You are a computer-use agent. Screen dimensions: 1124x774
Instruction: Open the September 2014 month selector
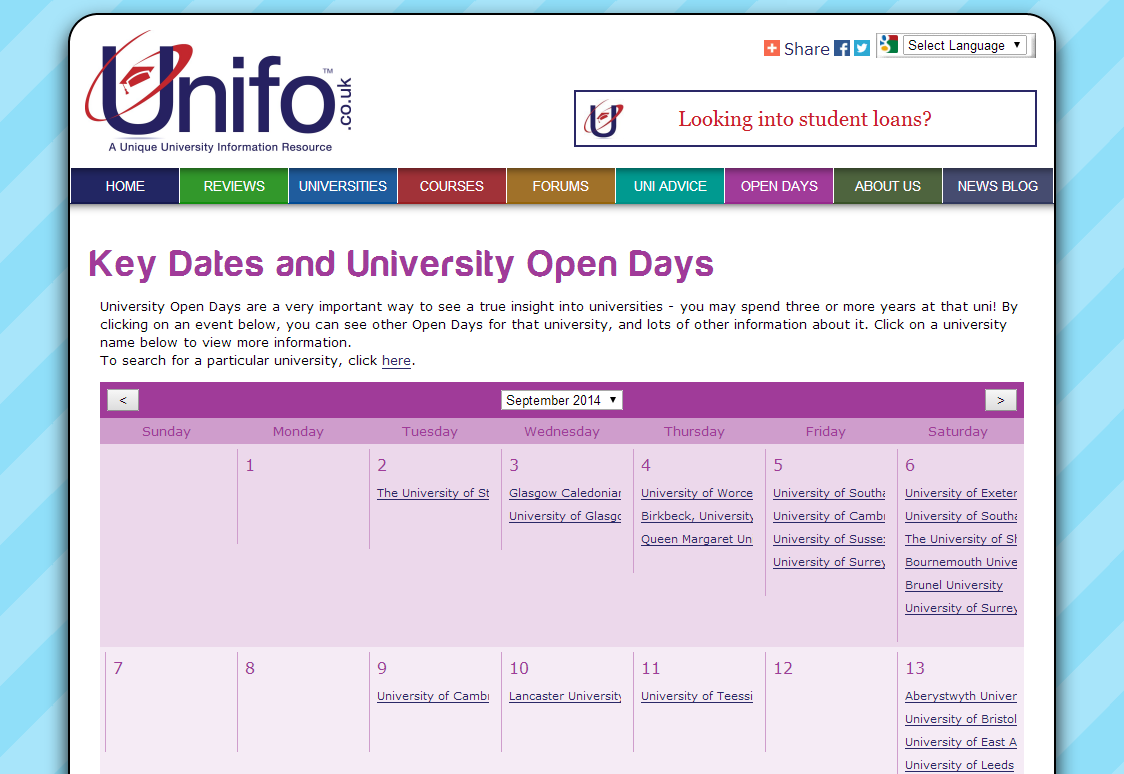point(561,399)
